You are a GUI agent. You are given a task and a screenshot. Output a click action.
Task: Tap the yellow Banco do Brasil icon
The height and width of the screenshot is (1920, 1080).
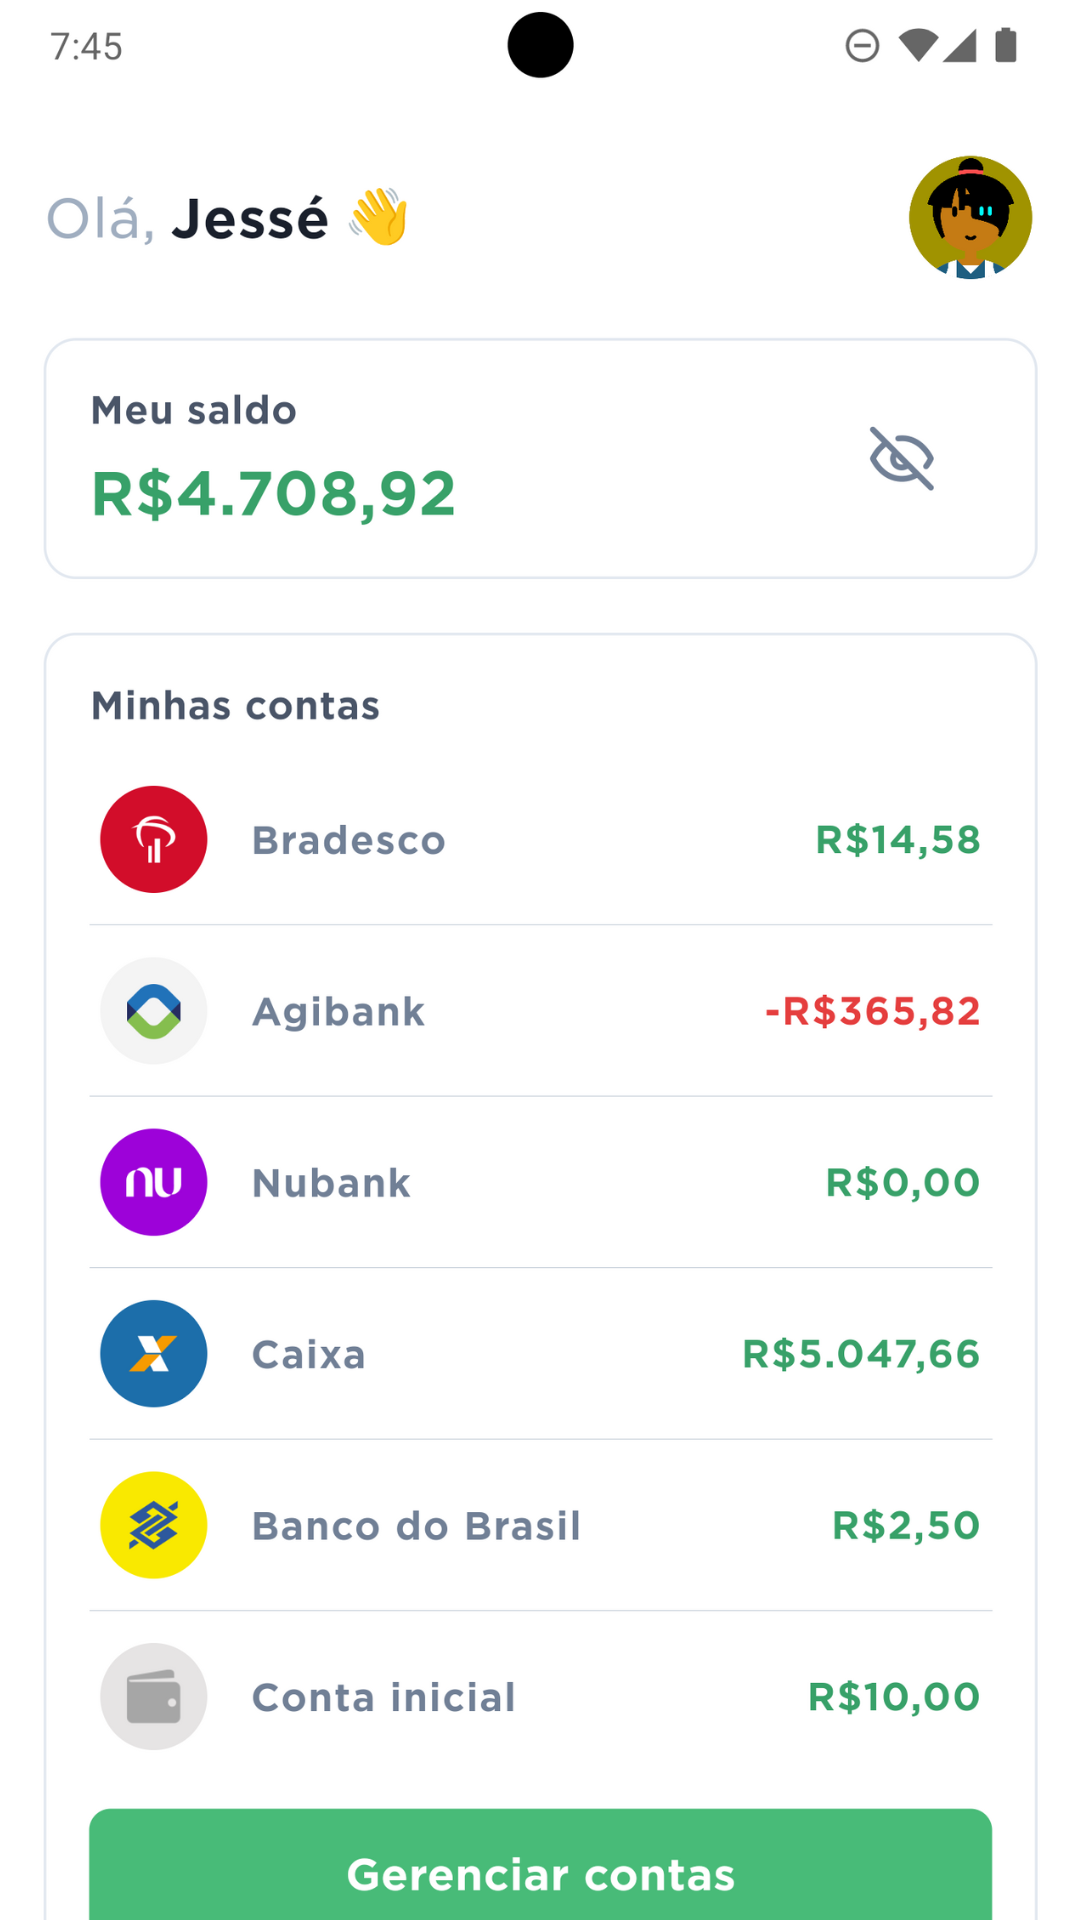(153, 1525)
